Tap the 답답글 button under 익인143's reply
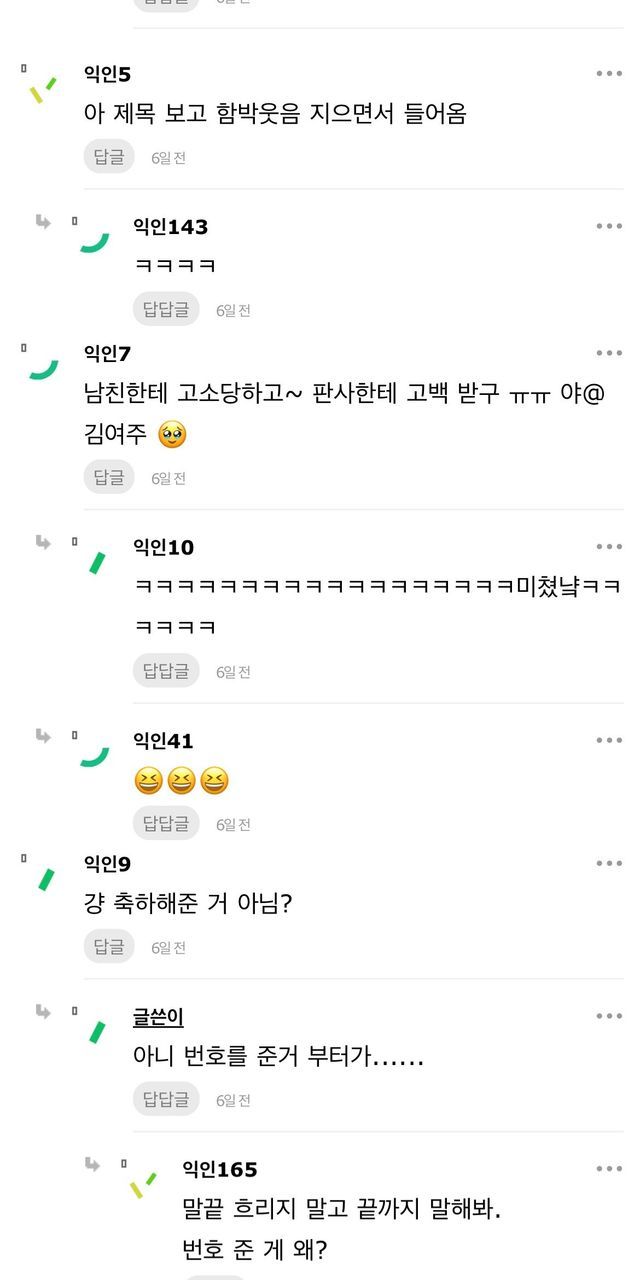 tap(166, 309)
